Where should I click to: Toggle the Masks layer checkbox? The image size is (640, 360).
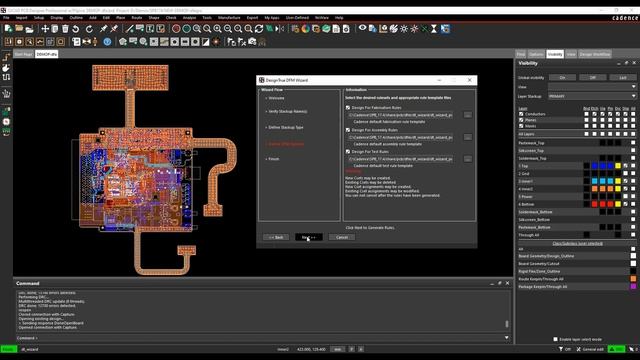(x=521, y=126)
